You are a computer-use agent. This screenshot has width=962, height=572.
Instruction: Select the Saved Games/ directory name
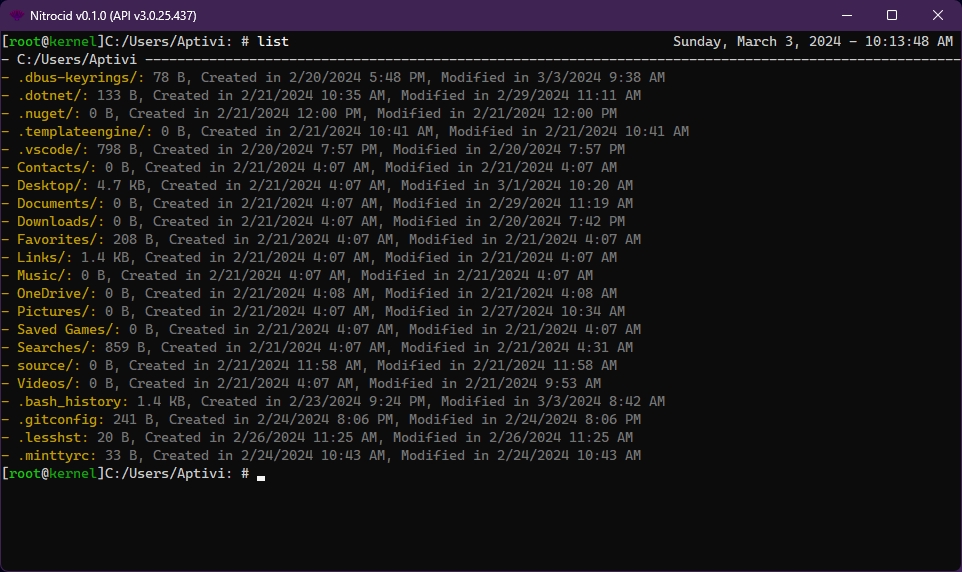point(68,330)
